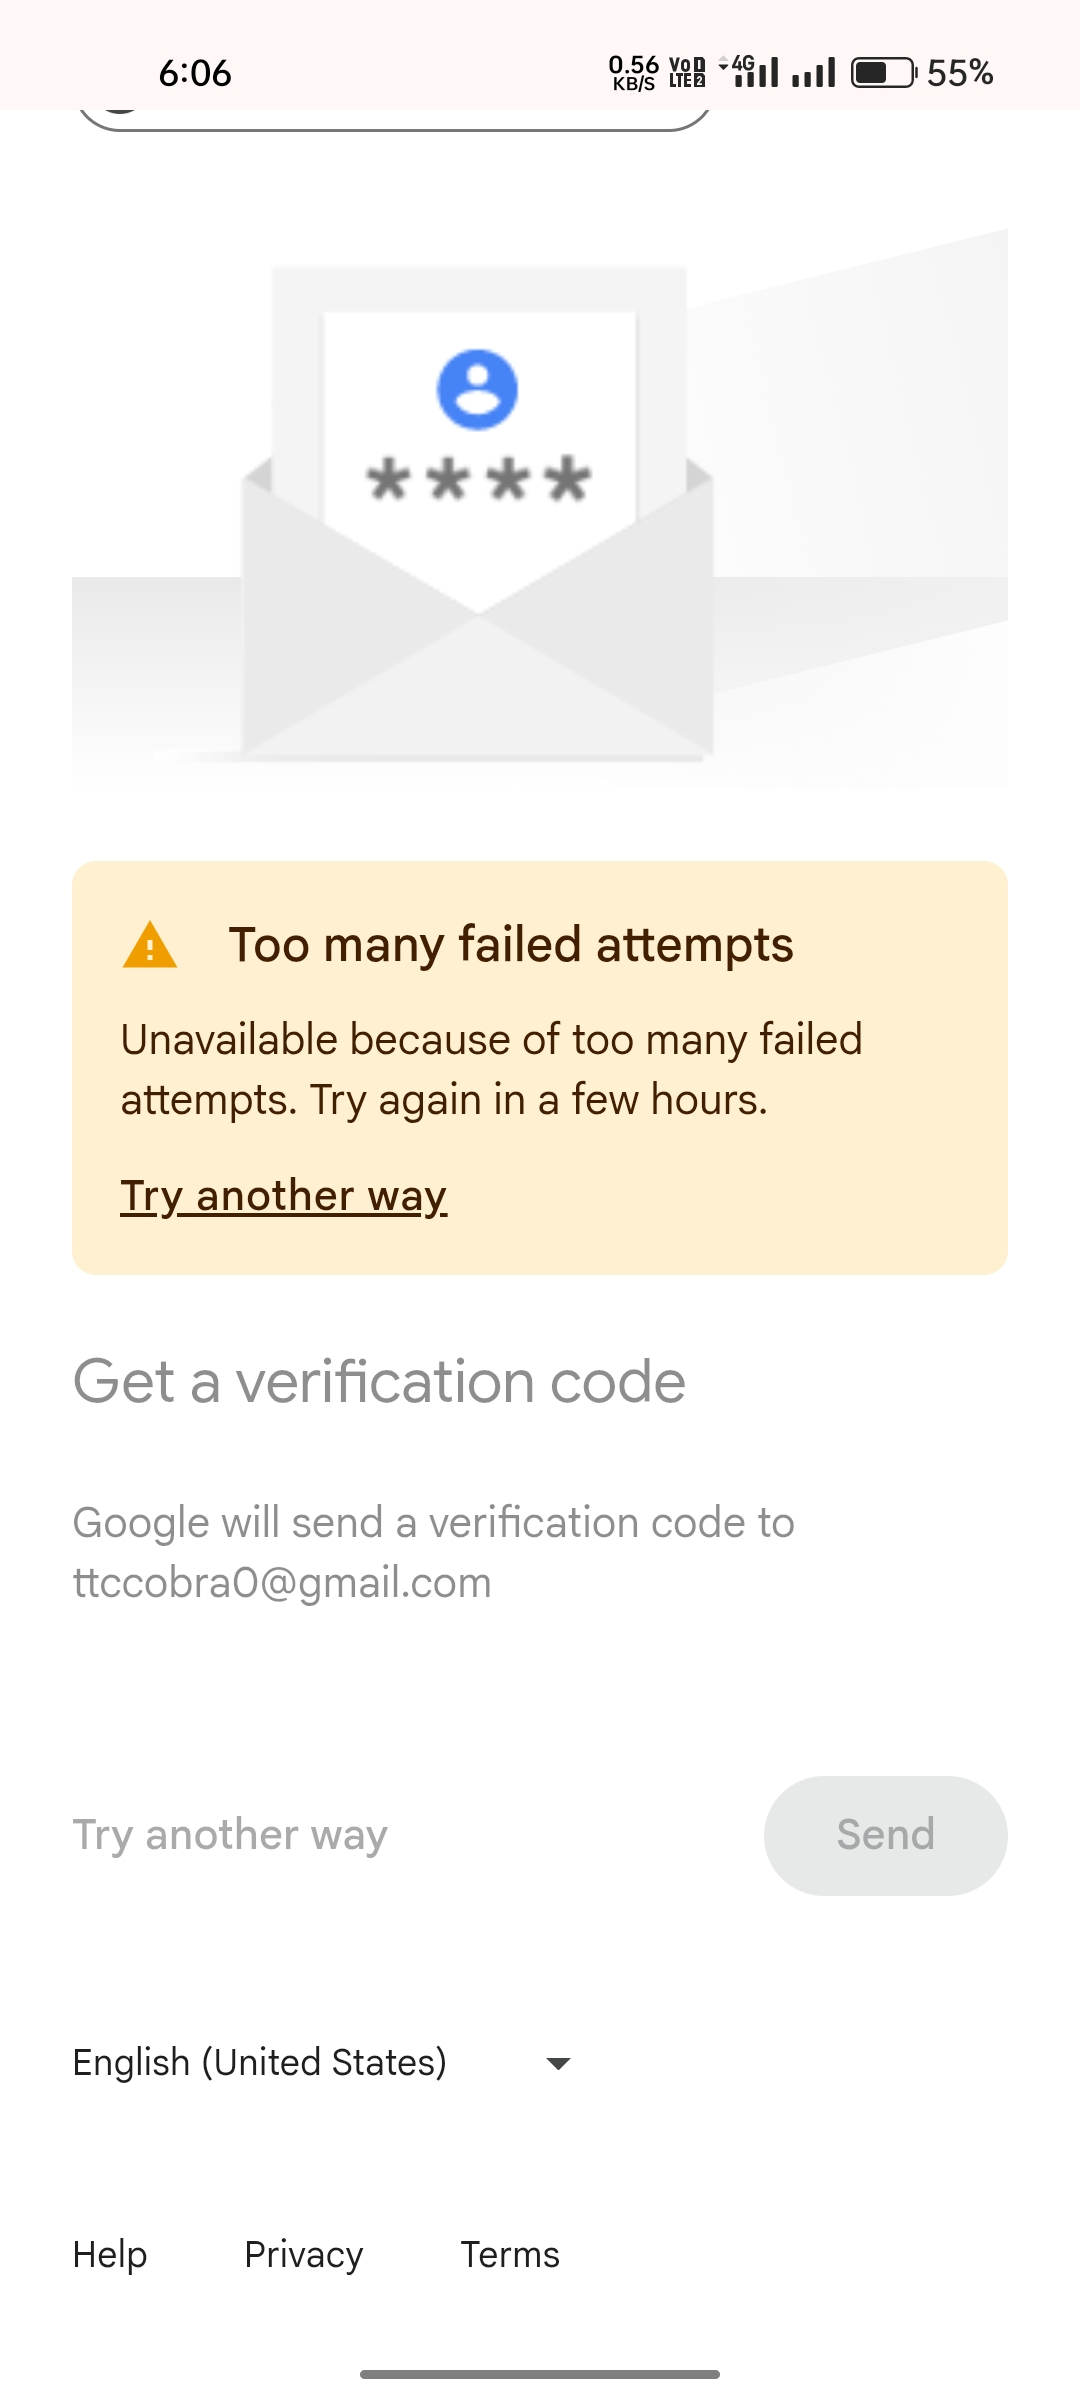Tap the VoLTE status indicator
1080x2400 pixels.
tap(687, 73)
